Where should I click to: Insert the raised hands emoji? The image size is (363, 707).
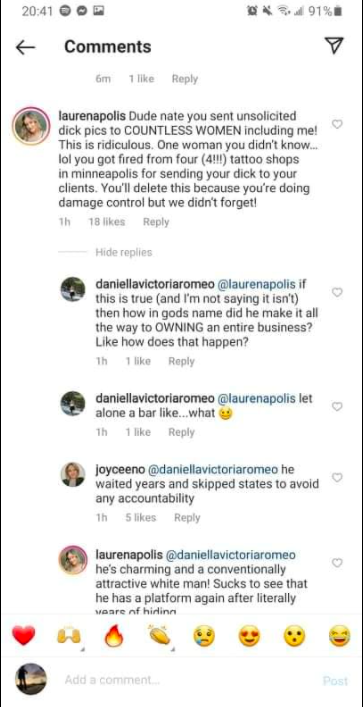point(69,637)
